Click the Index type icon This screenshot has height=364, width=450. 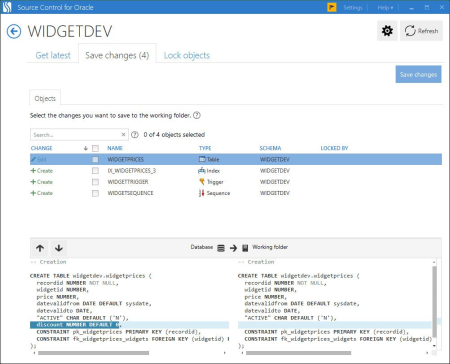click(x=202, y=170)
